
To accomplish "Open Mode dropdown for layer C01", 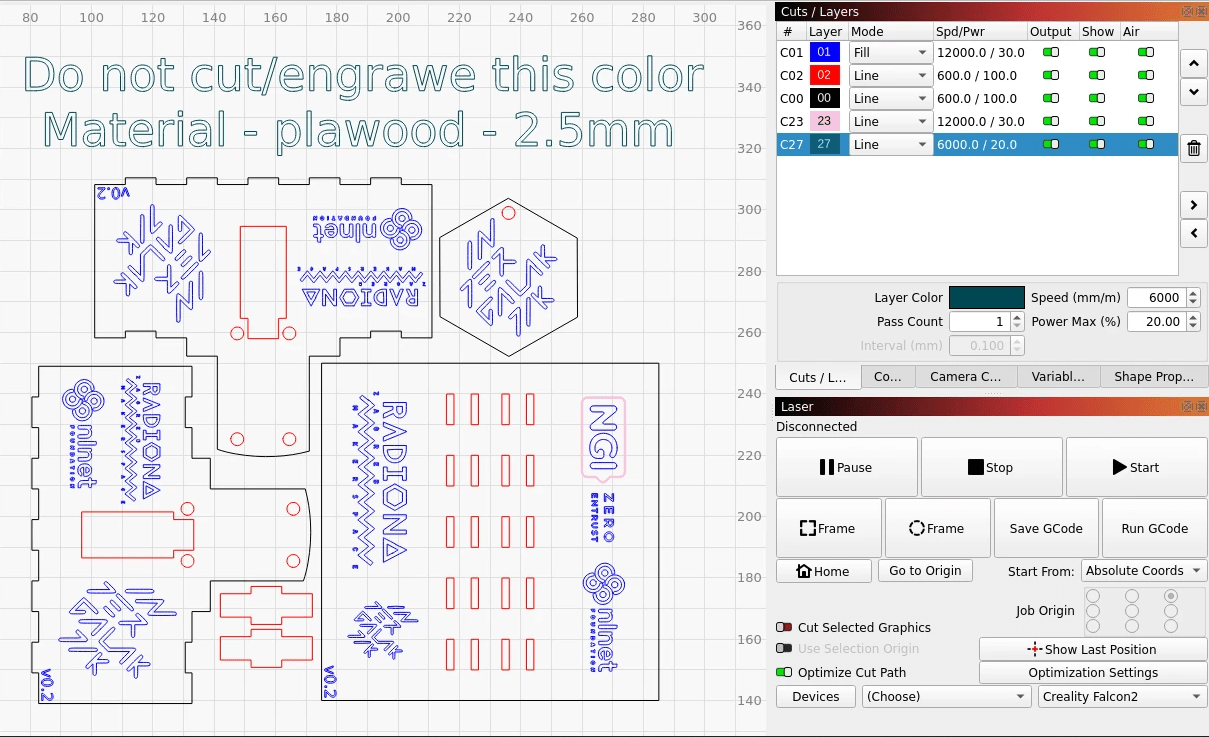I will (890, 52).
